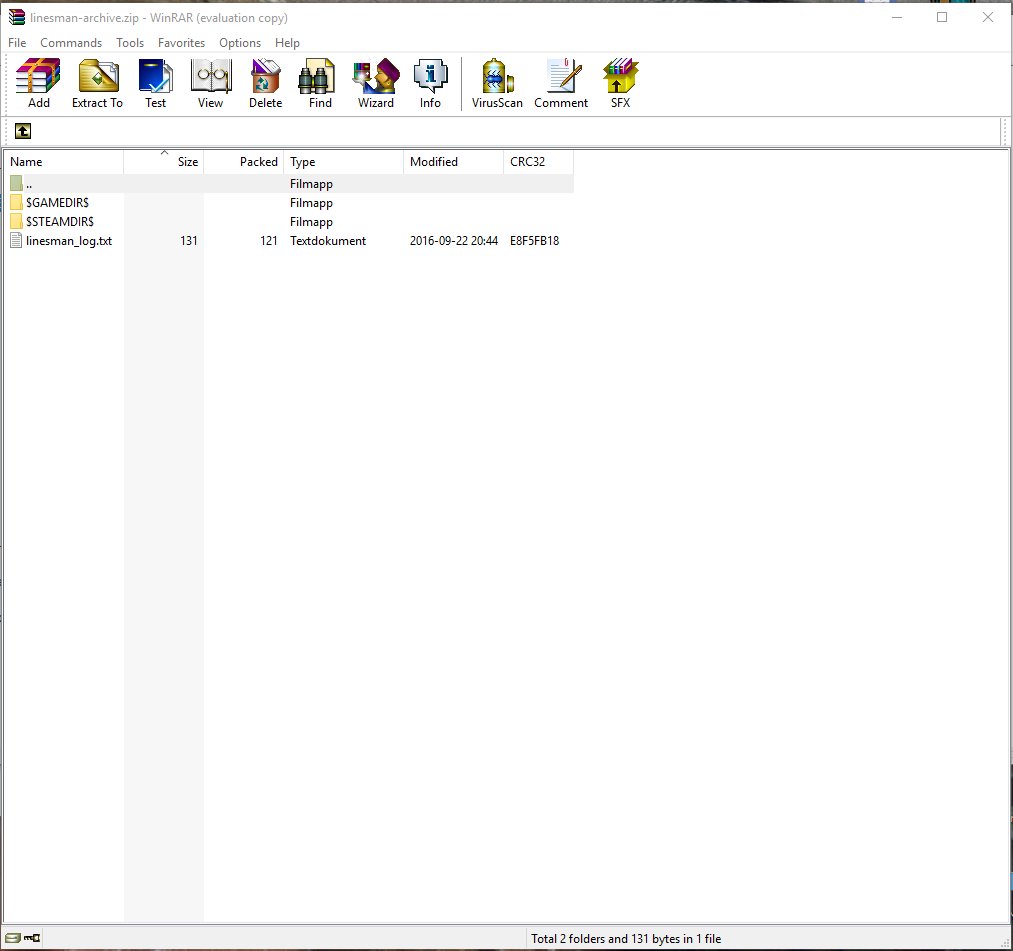Select the linesman_log.txt file name

[69, 241]
